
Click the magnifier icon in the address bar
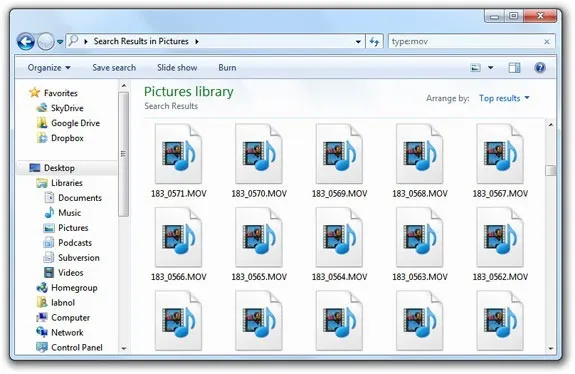tap(73, 40)
